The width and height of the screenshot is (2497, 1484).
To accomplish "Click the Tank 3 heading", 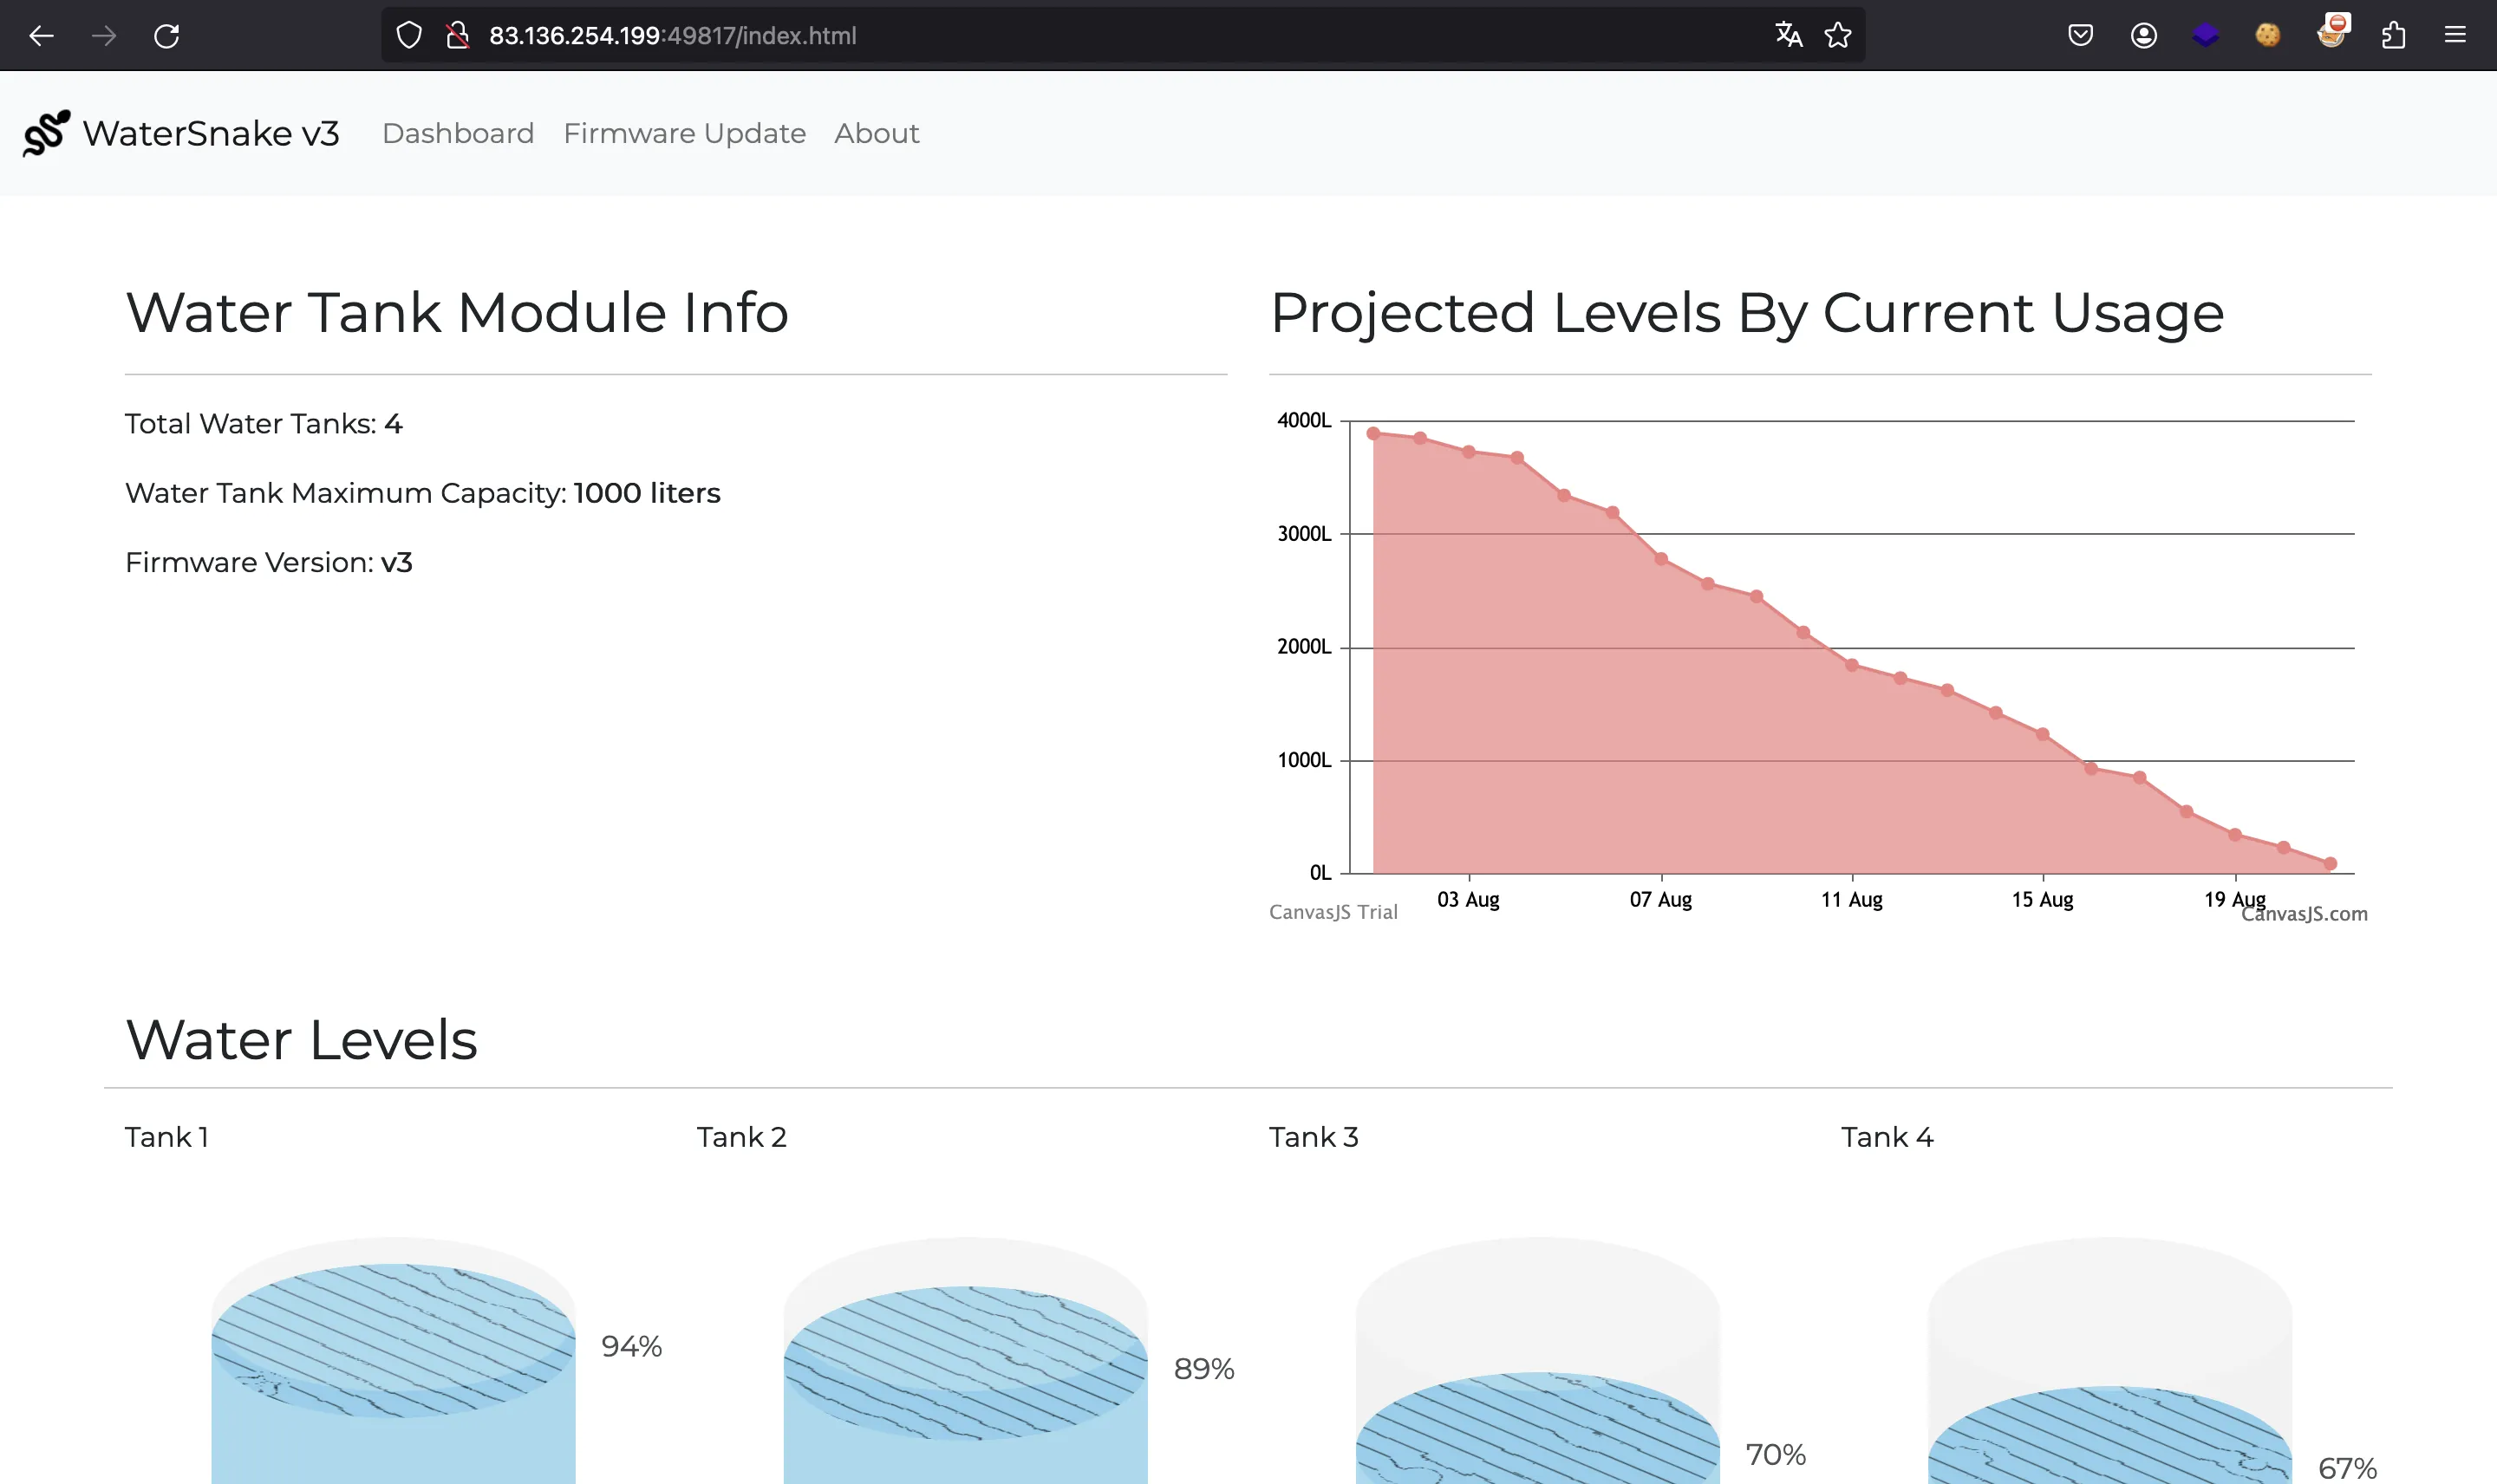I will pos(1314,1137).
